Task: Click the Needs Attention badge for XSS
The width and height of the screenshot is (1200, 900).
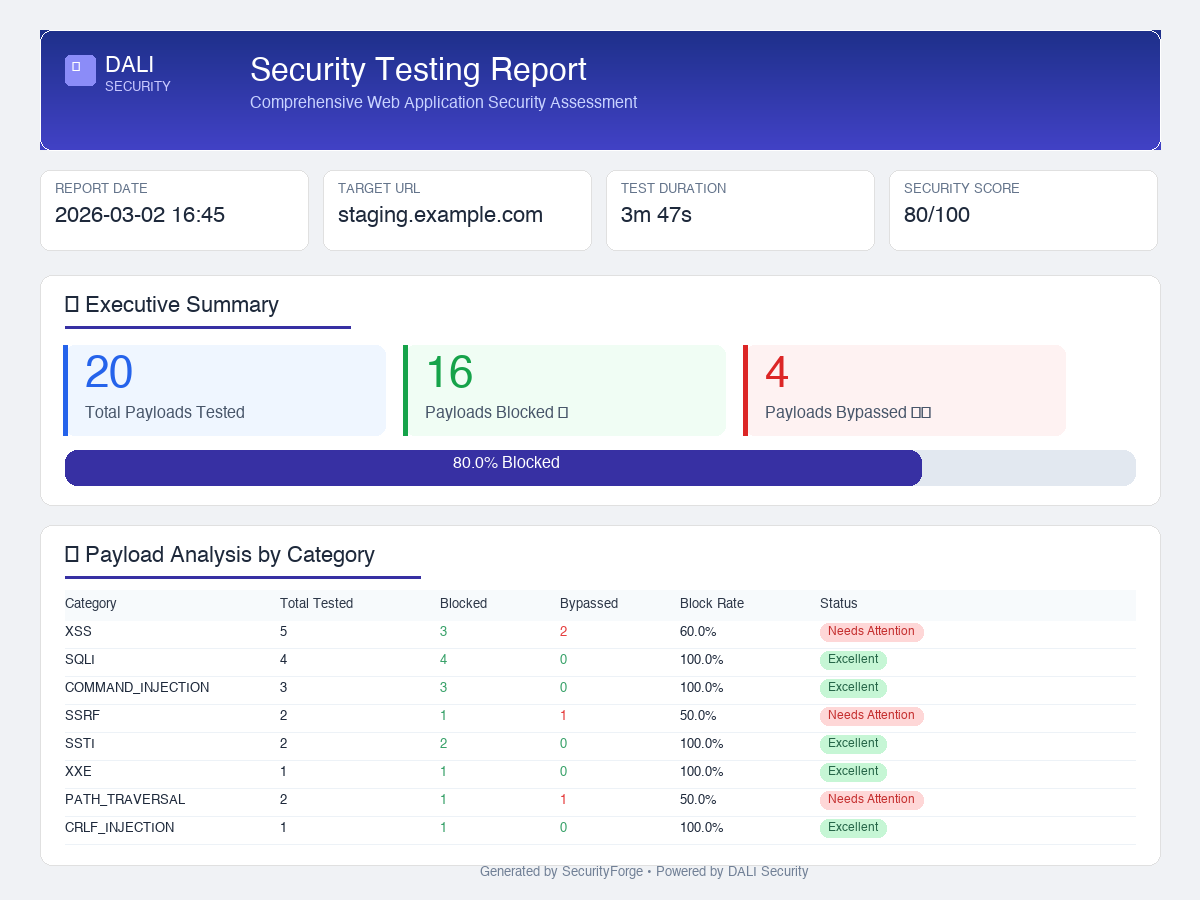Action: [x=871, y=631]
